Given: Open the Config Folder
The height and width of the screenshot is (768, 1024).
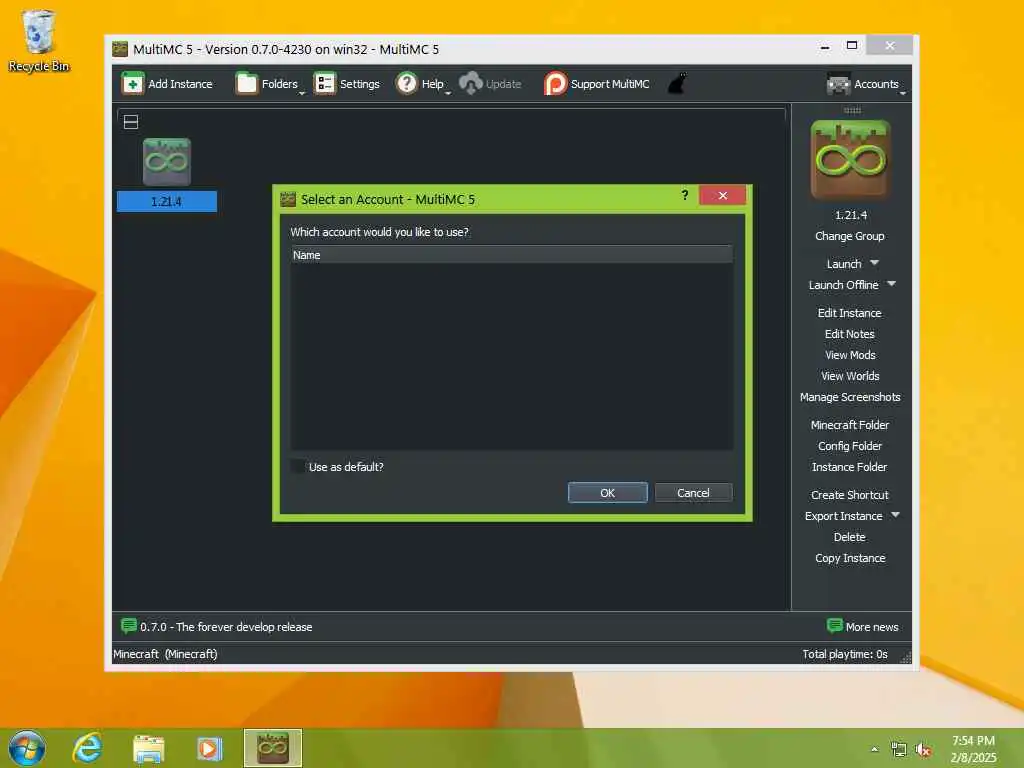Looking at the screenshot, I should 850,446.
